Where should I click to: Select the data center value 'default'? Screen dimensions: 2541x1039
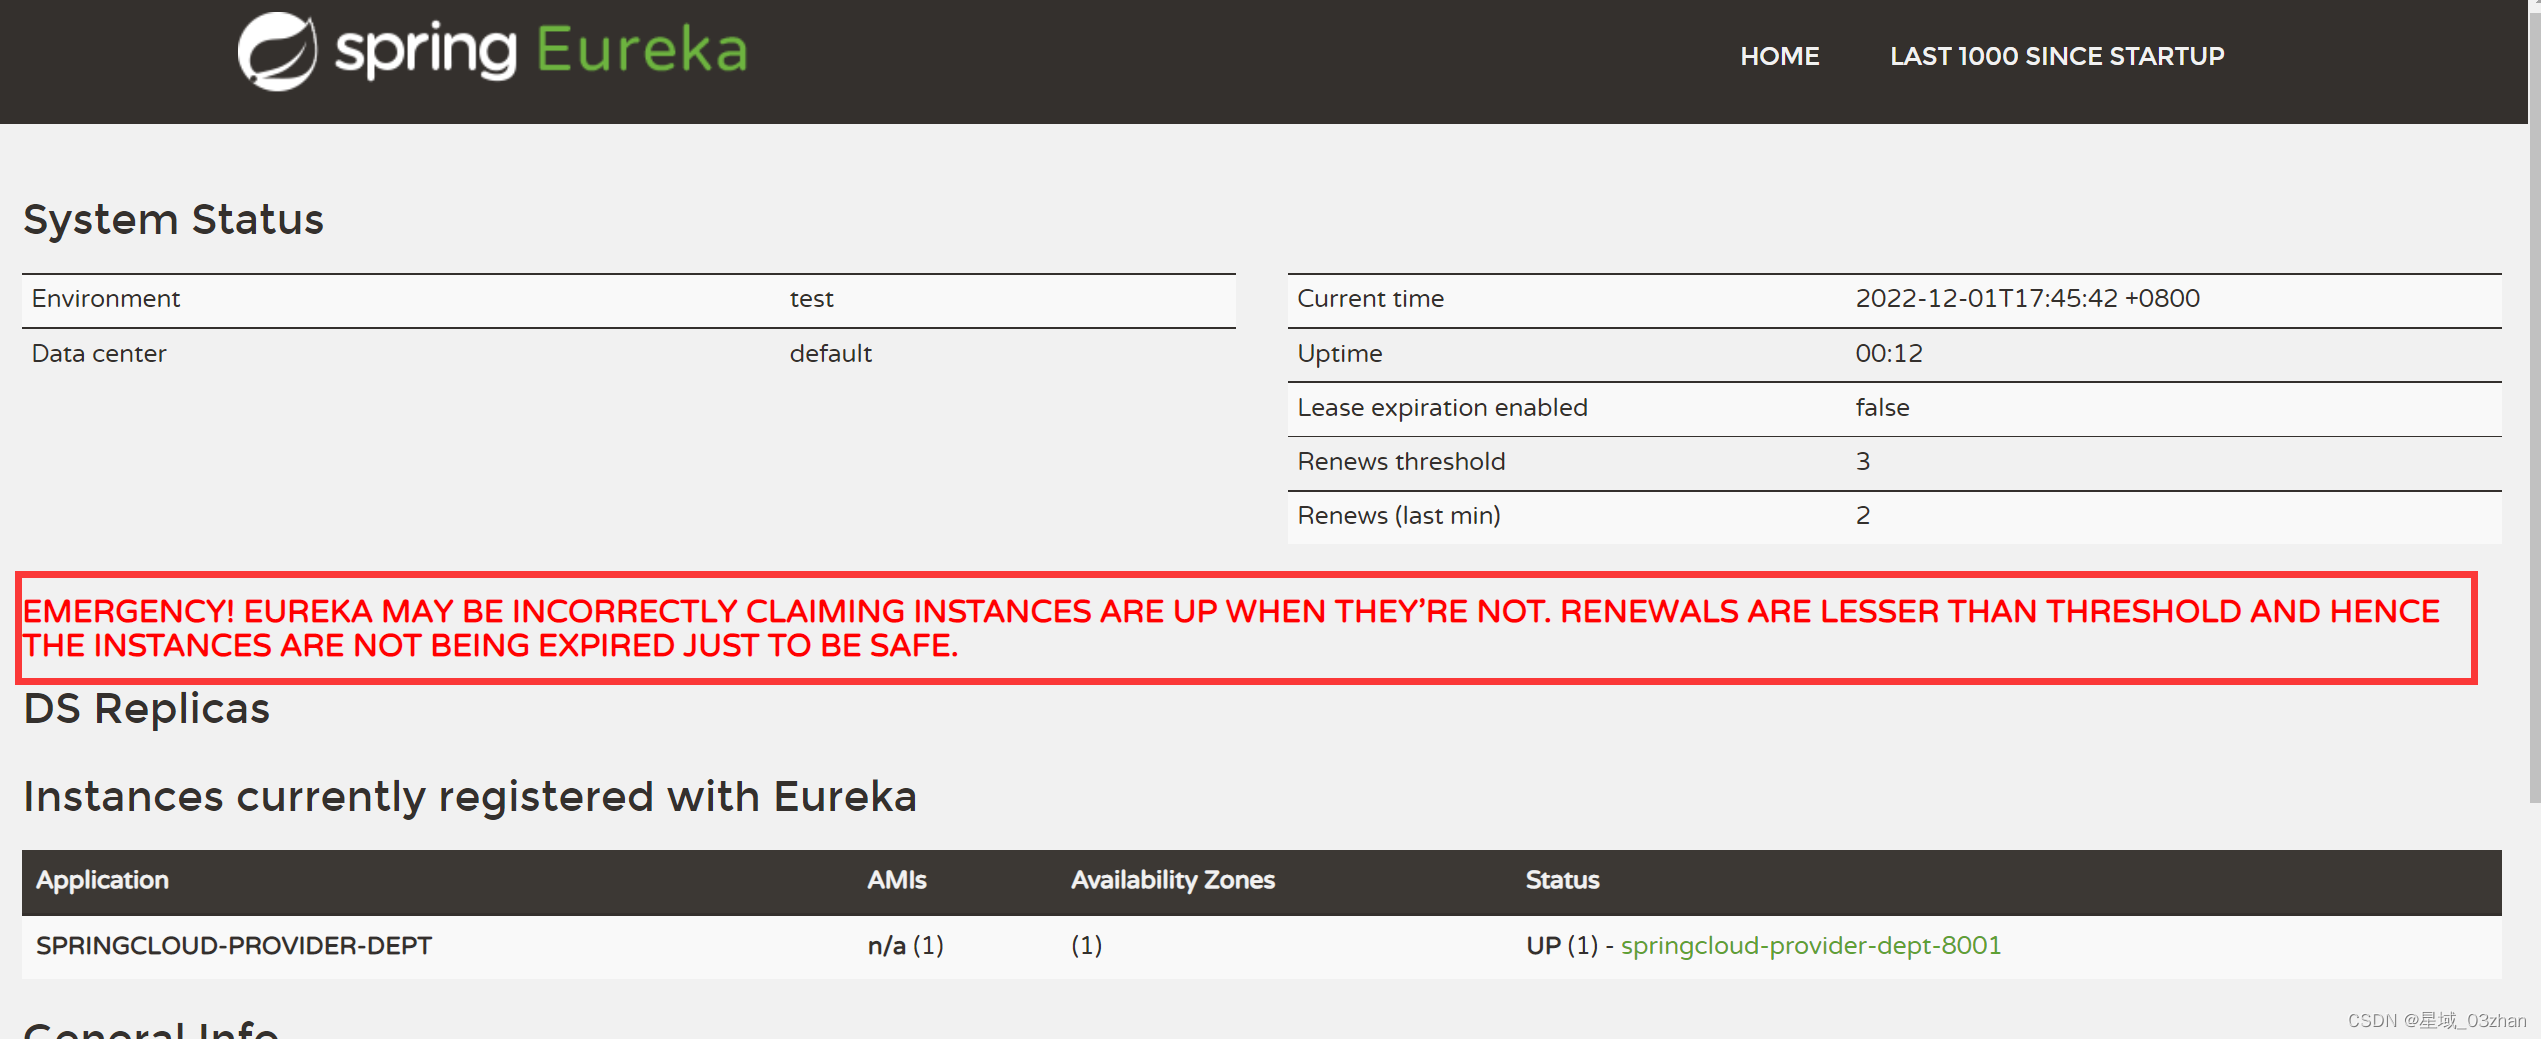click(830, 354)
